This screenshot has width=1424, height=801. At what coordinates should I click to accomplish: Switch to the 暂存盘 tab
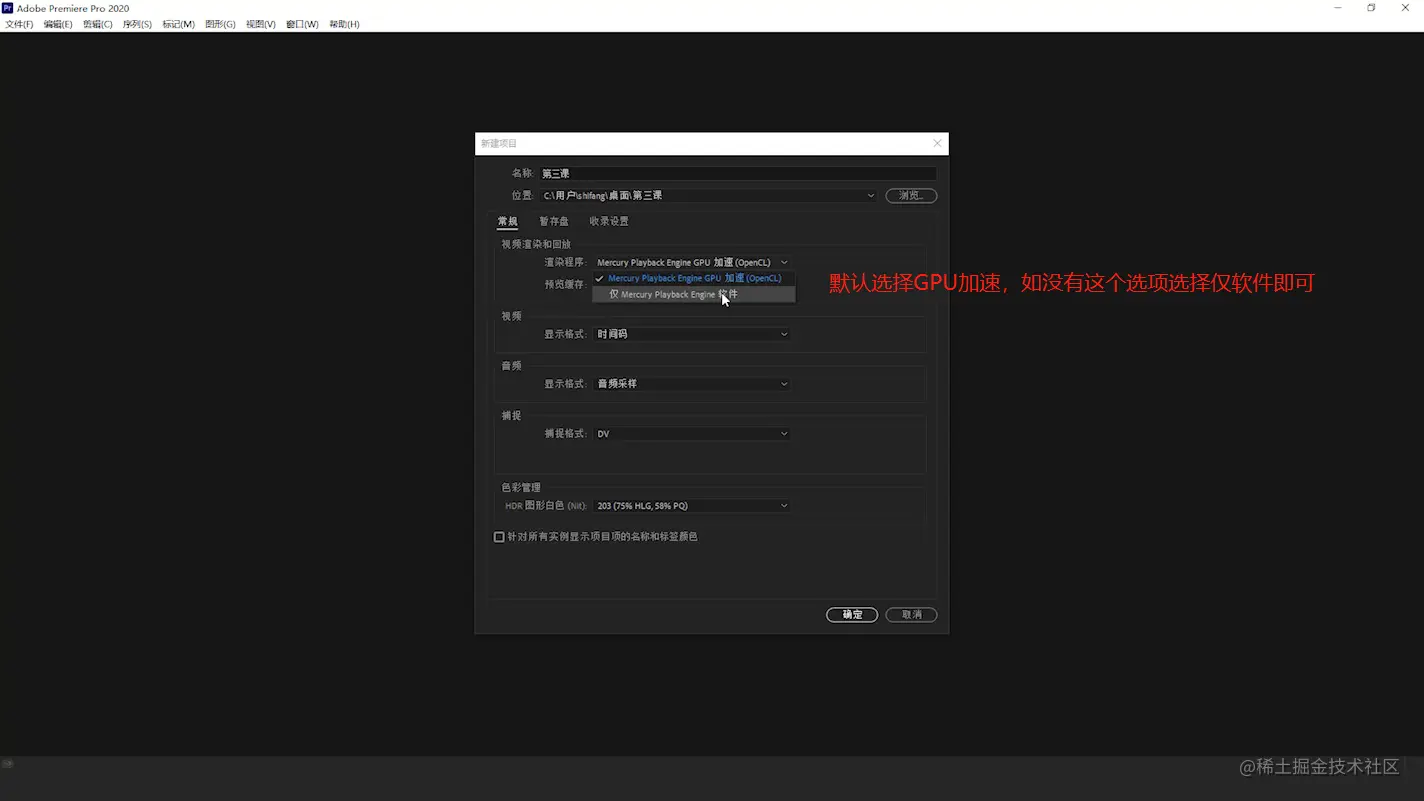pos(554,221)
